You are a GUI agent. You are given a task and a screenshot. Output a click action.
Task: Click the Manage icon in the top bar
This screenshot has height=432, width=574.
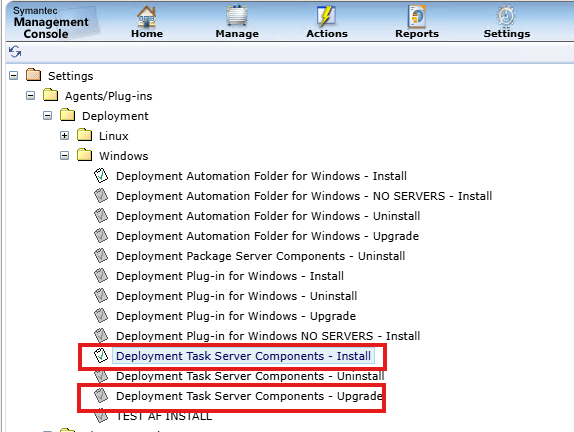click(x=237, y=16)
